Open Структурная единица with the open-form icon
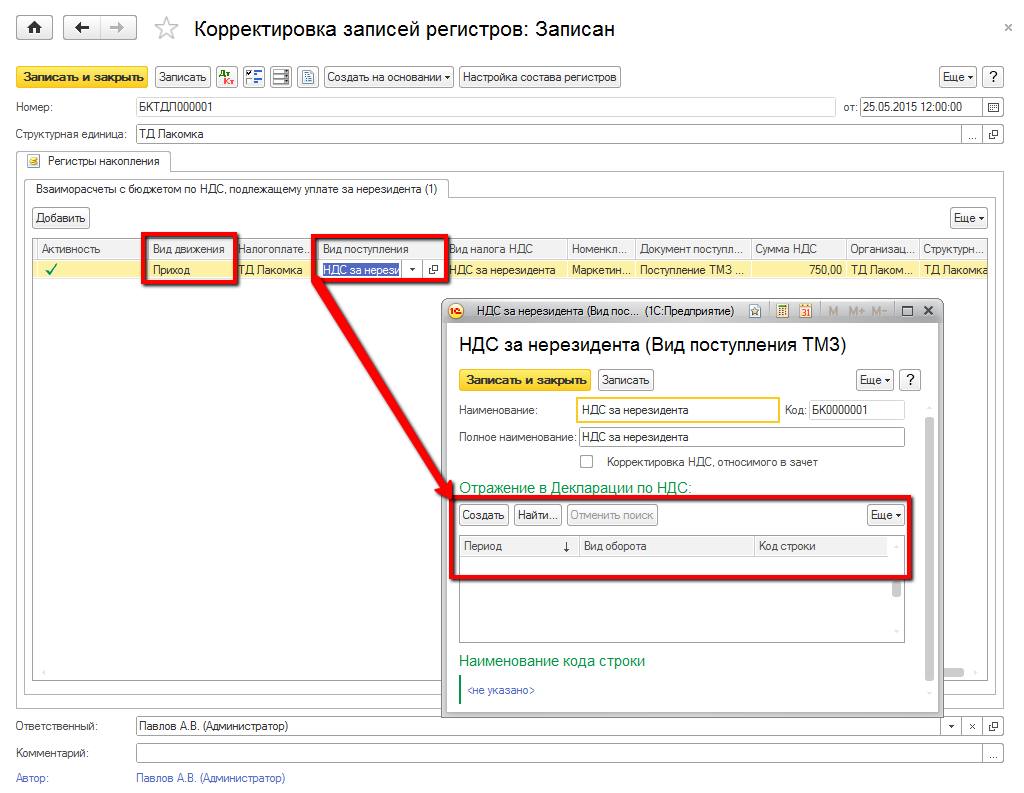The image size is (1024, 793). (993, 134)
